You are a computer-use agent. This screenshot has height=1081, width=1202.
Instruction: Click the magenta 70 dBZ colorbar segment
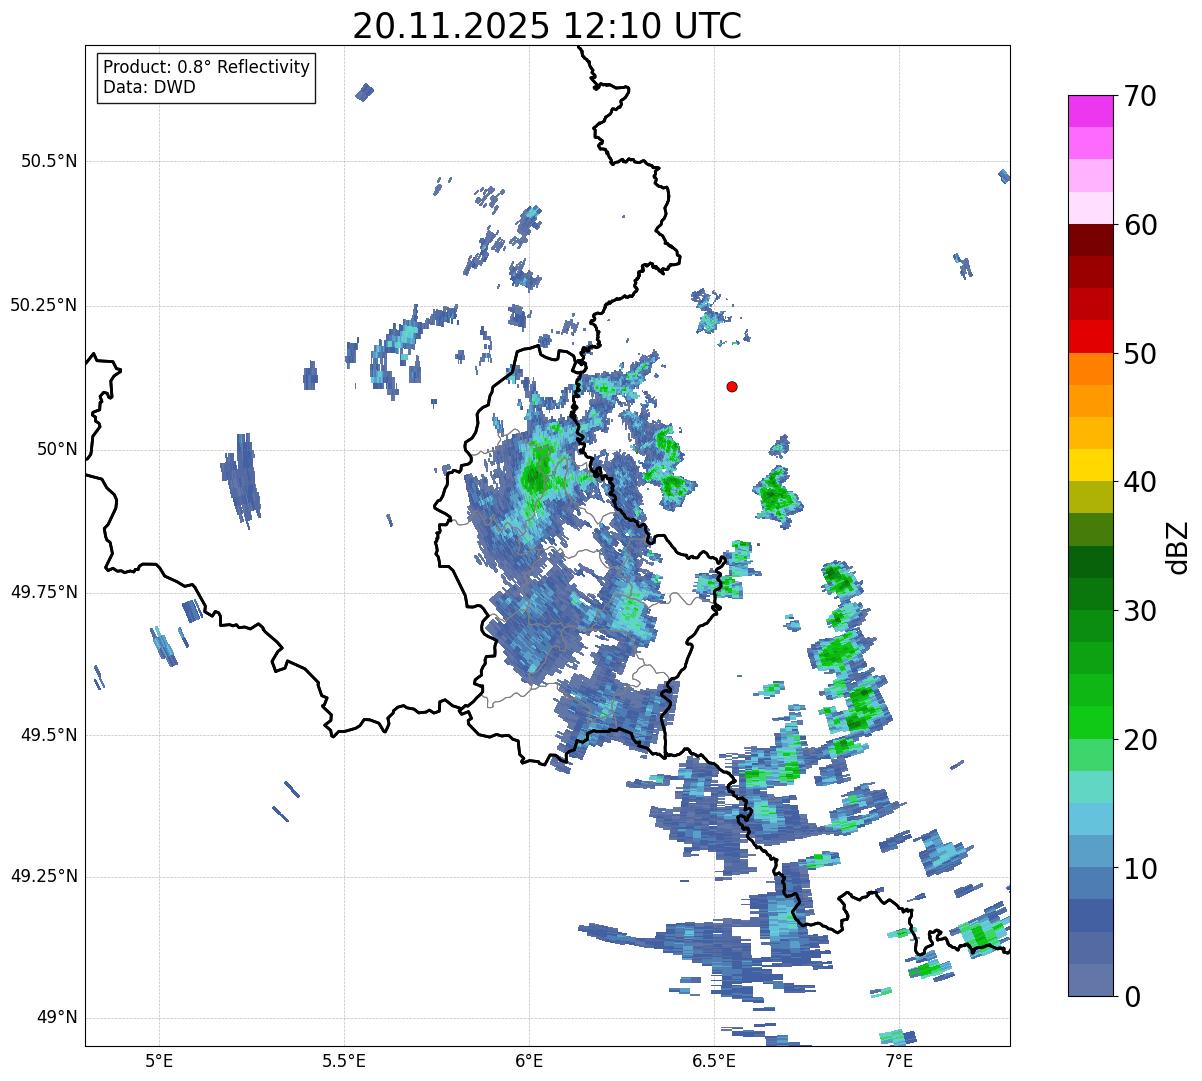point(1090,111)
